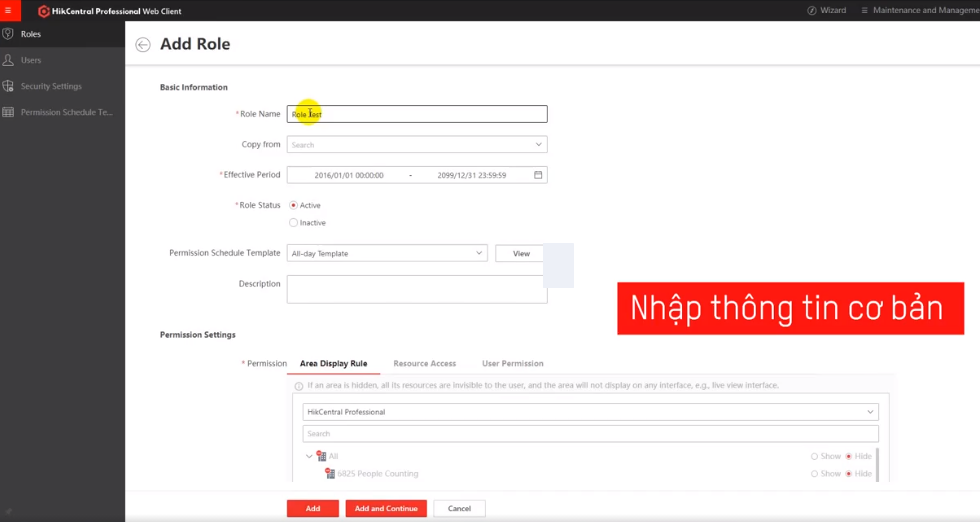Screen dimensions: 980x522
Task: Open the Effective Period calendar icon
Action: pos(538,175)
